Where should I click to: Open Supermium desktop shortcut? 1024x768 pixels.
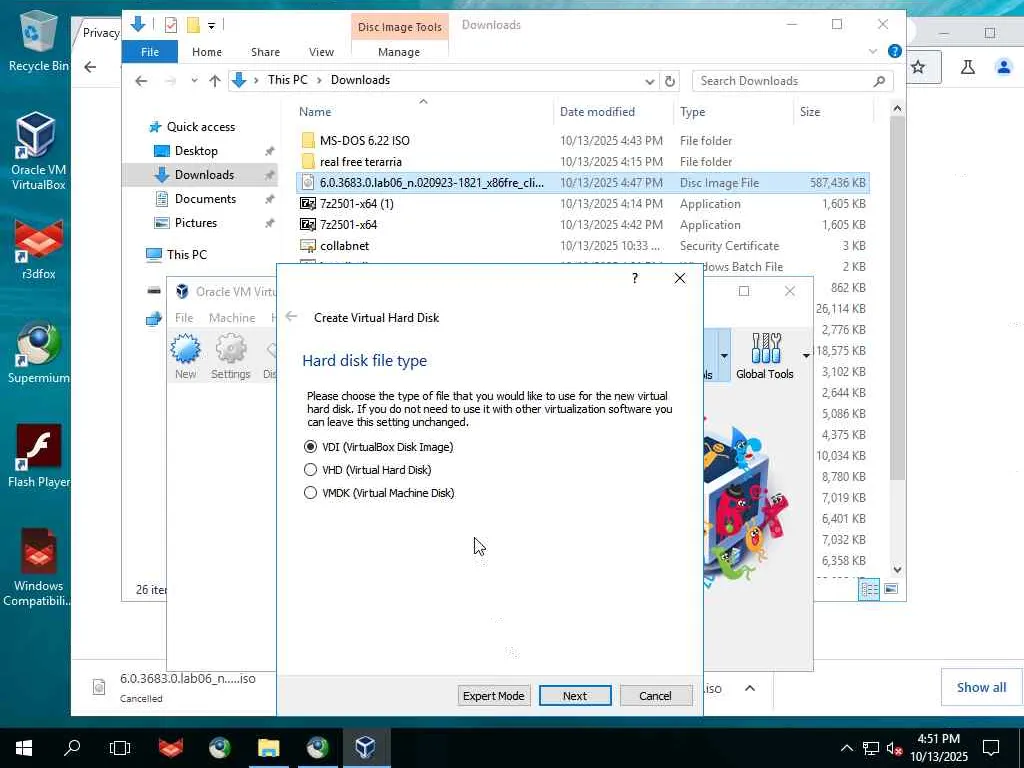pyautogui.click(x=38, y=353)
